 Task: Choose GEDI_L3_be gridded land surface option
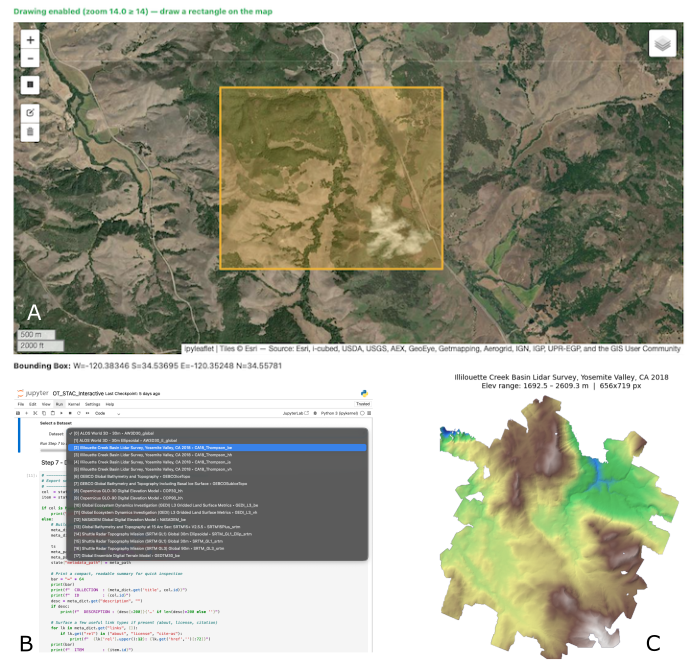pyautogui.click(x=217, y=505)
